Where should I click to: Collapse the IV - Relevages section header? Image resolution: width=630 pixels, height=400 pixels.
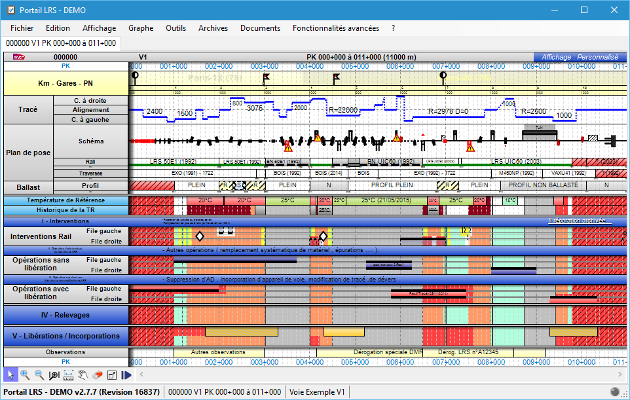click(65, 314)
